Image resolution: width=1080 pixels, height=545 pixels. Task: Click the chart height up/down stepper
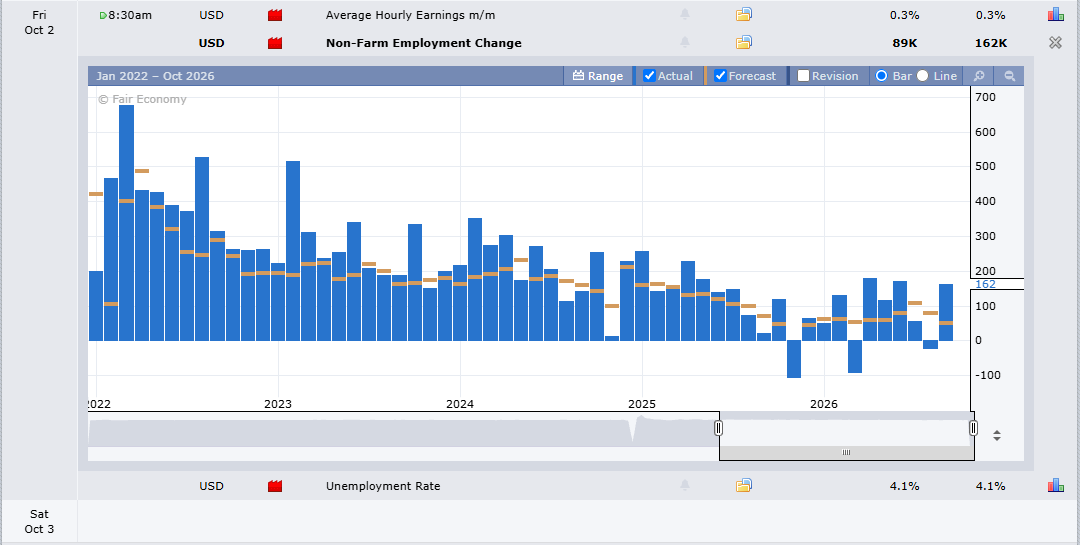click(x=997, y=435)
